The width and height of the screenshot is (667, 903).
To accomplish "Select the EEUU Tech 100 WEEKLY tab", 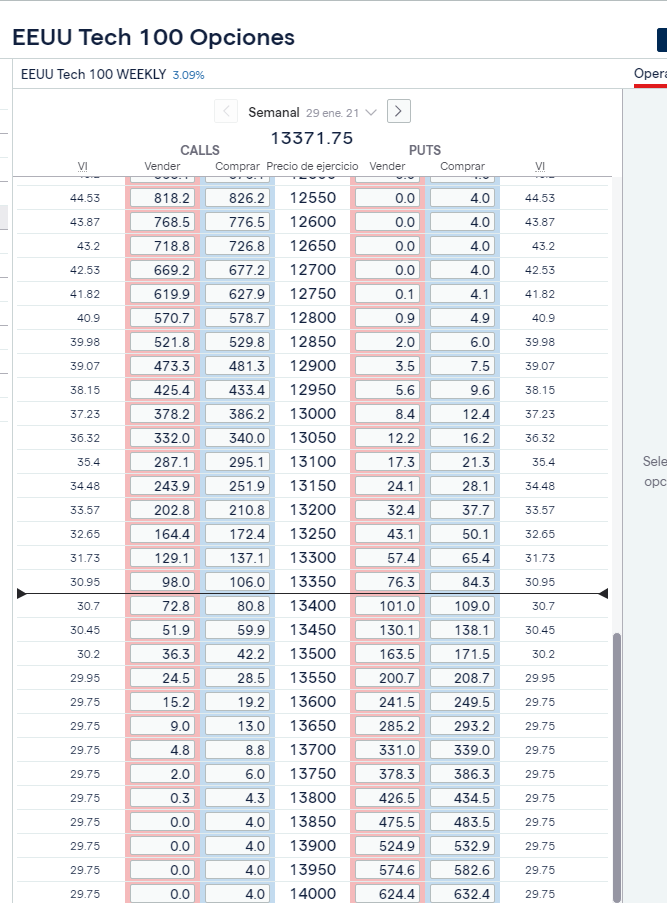I will click(x=93, y=75).
